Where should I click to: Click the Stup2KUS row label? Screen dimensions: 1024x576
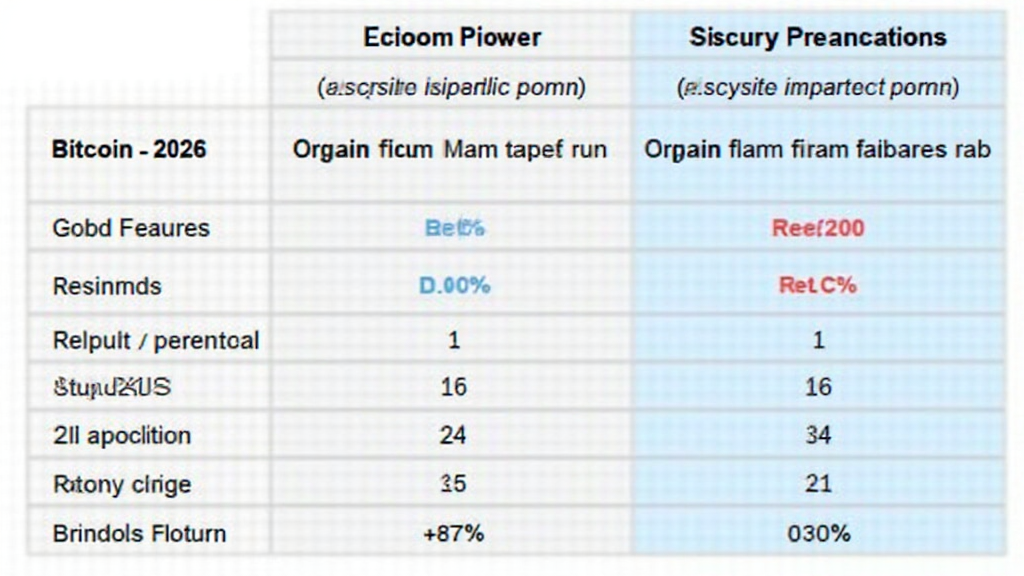coord(111,387)
